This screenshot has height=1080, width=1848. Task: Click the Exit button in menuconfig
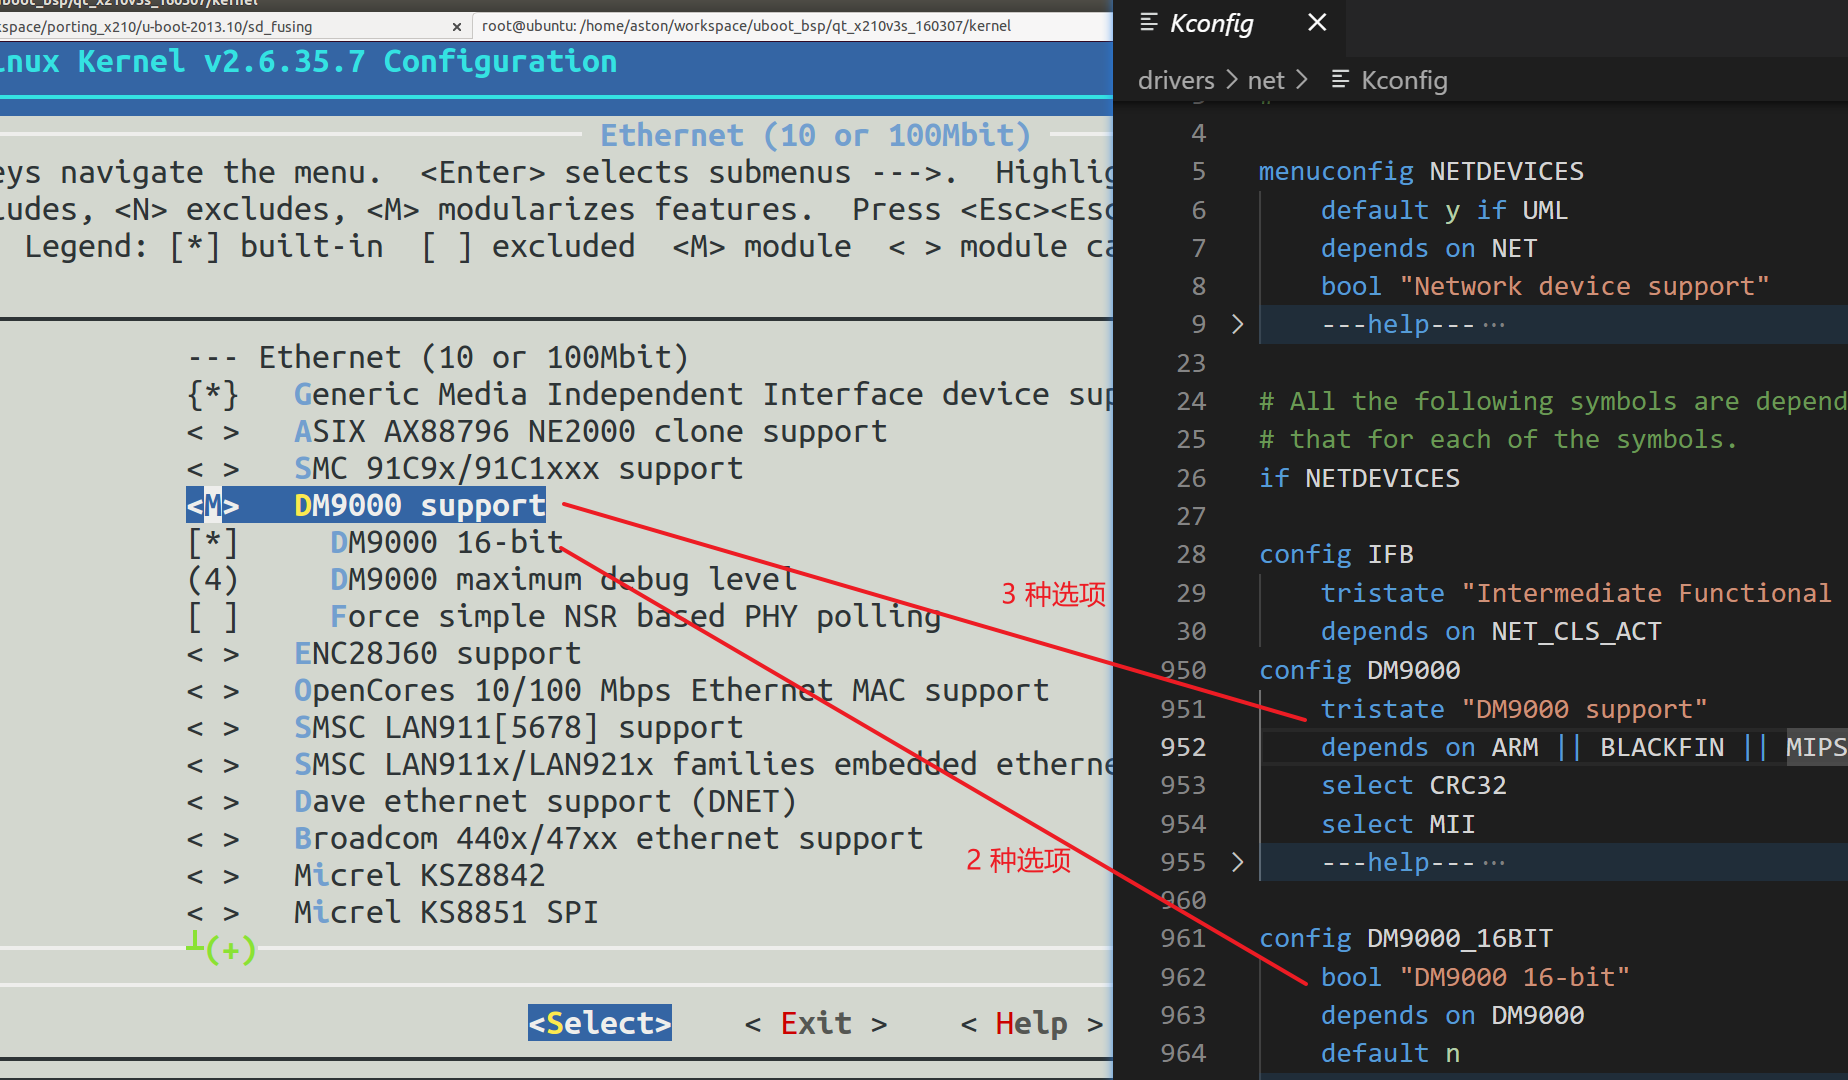[816, 1023]
